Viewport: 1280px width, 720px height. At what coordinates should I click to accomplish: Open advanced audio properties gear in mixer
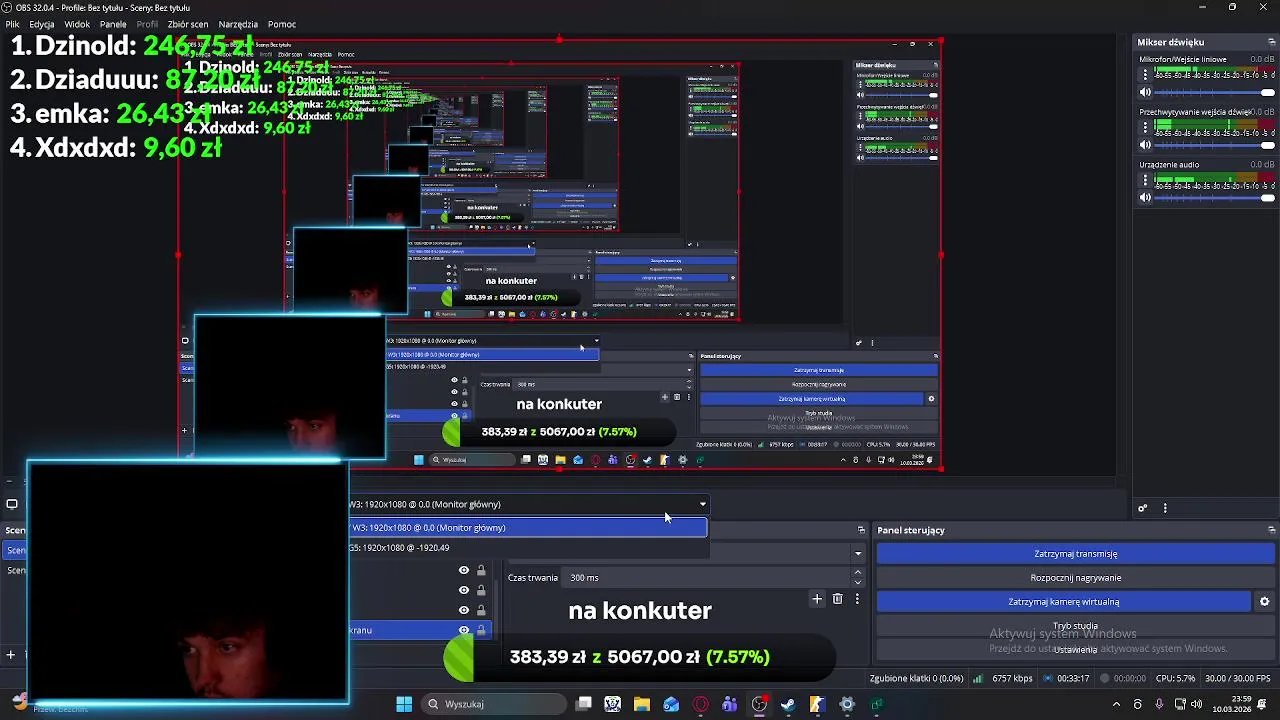pyautogui.click(x=1143, y=508)
